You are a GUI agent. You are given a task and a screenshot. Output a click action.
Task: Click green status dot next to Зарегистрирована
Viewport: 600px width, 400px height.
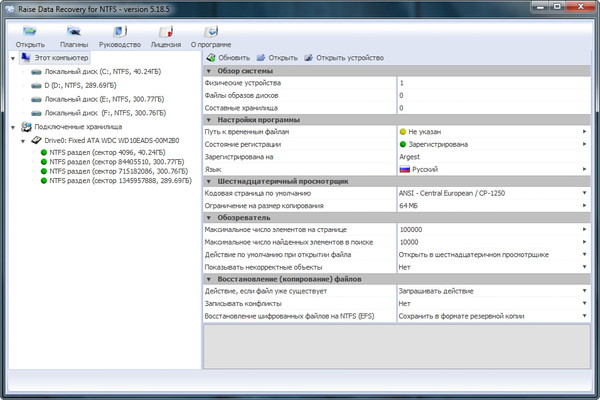coord(403,144)
